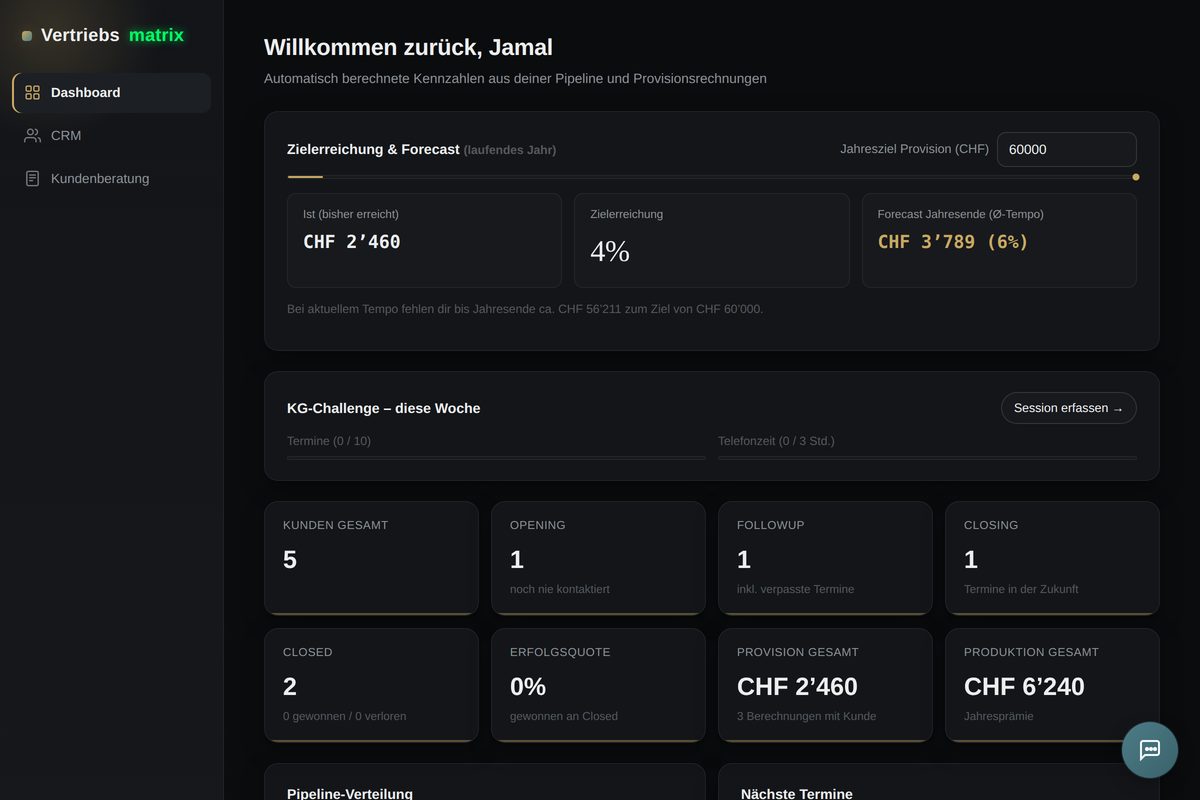
Task: Click the Nächste Termine heading
Action: click(797, 793)
